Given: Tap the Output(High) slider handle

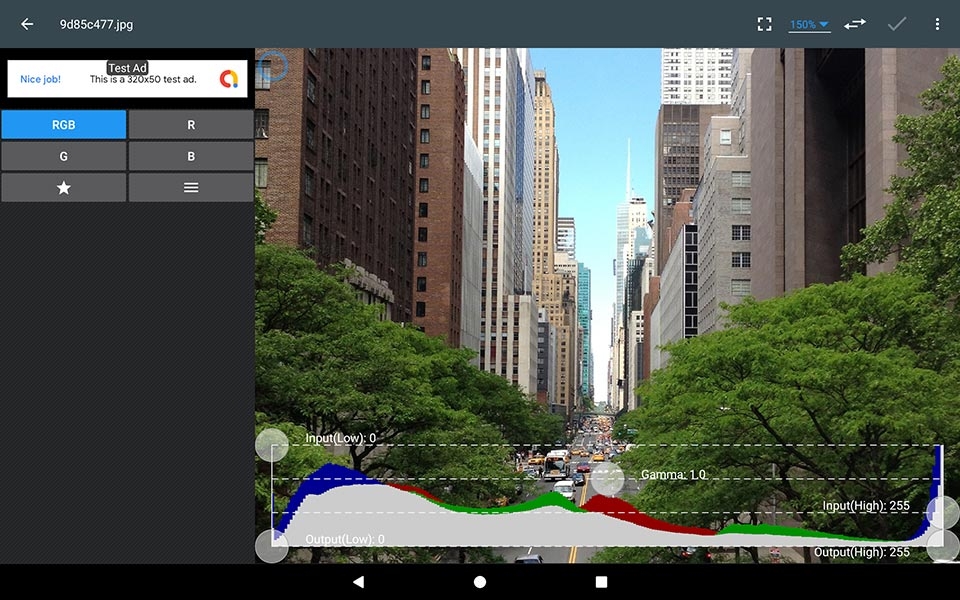Looking at the screenshot, I should pos(940,545).
